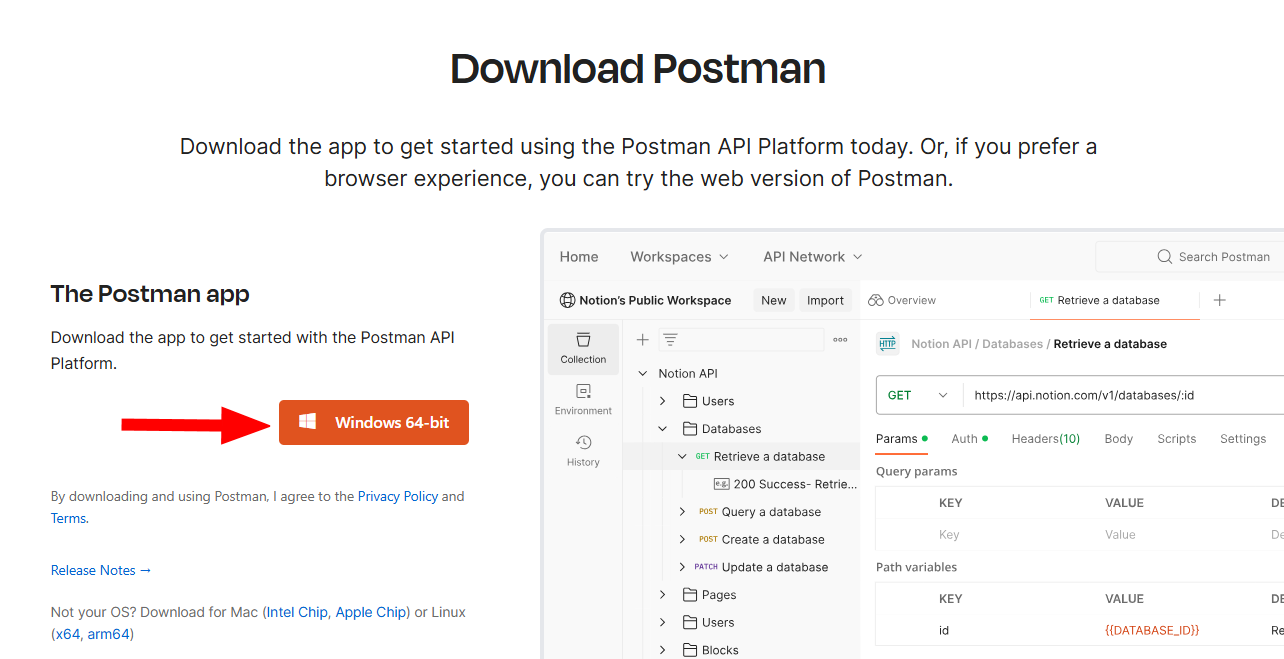Switch to the Headers tab

pos(1045,439)
